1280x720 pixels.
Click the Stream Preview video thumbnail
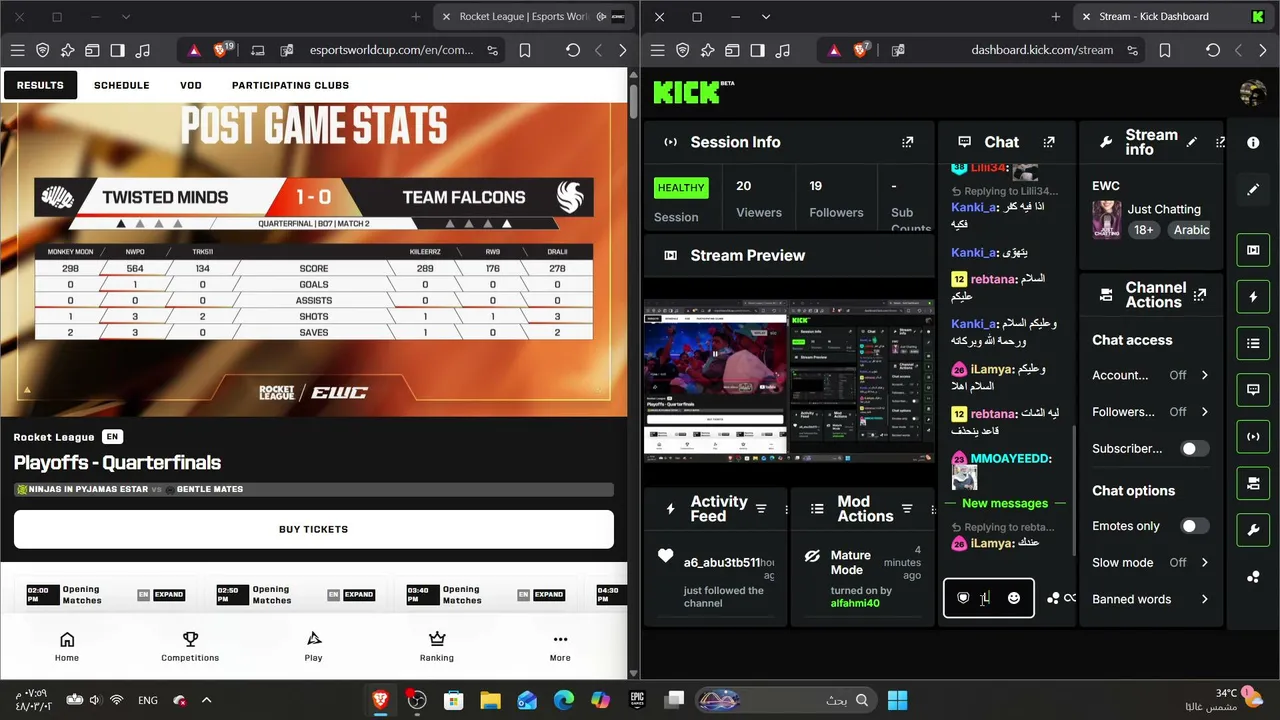pyautogui.click(x=789, y=380)
